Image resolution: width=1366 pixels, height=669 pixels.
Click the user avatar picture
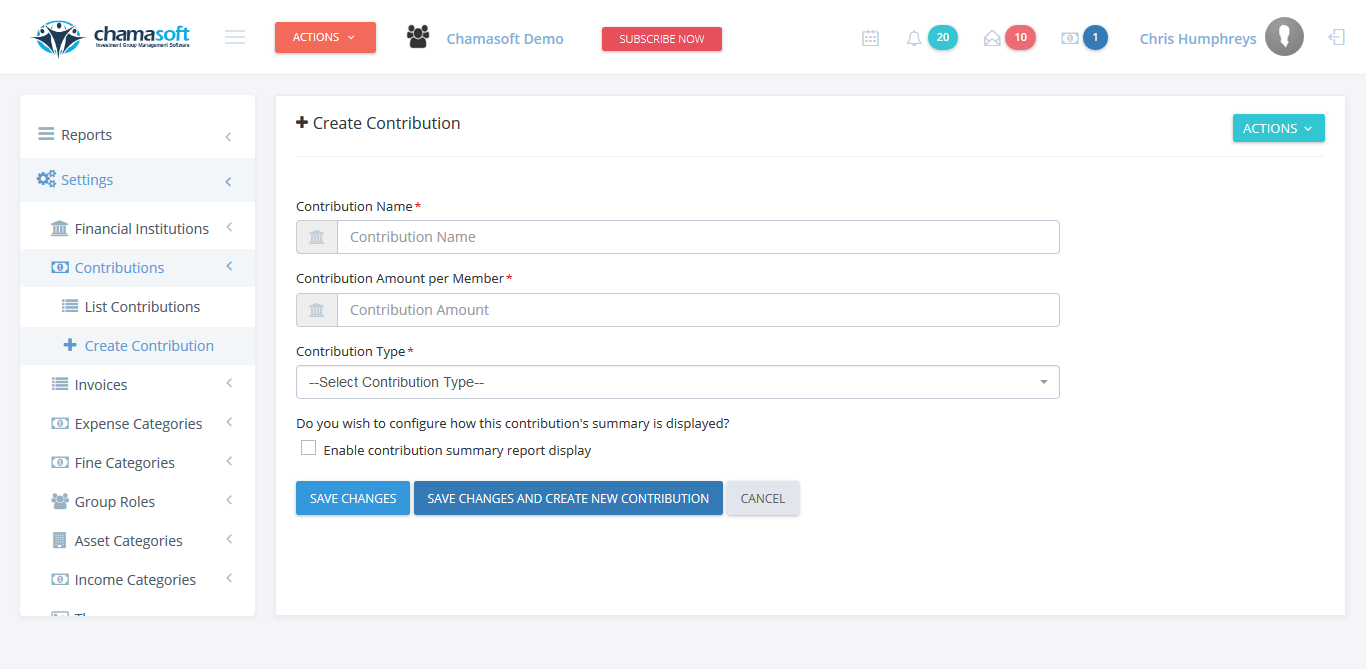1284,37
